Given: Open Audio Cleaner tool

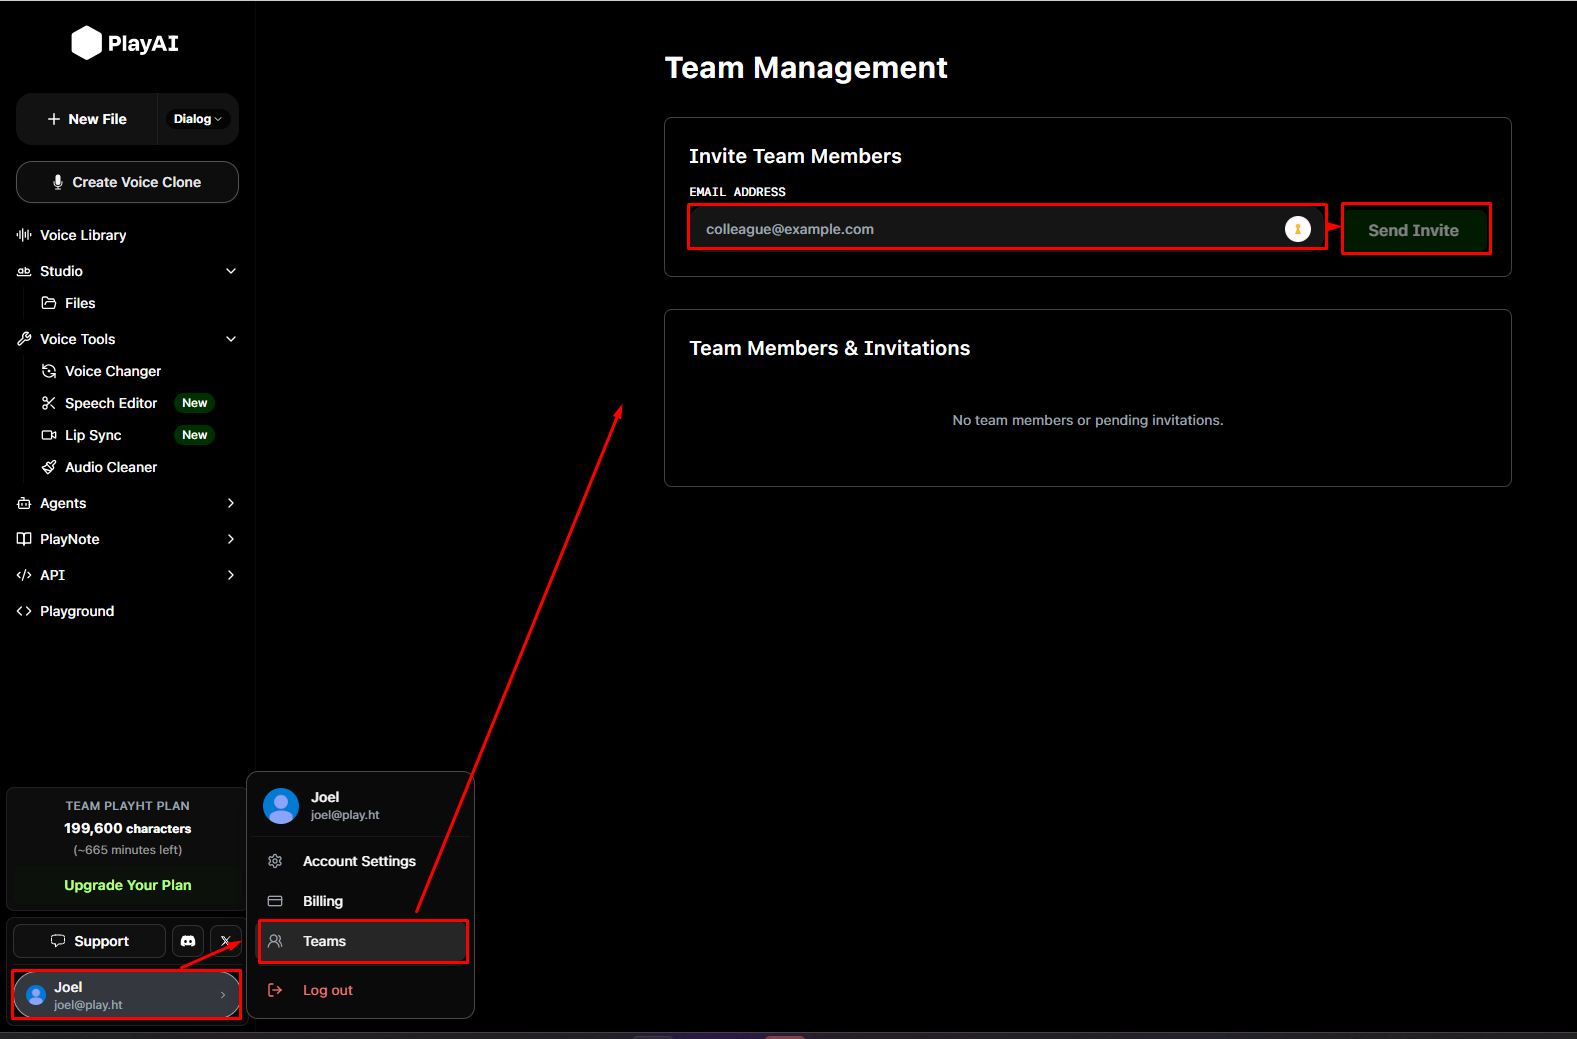Looking at the screenshot, I should (111, 467).
